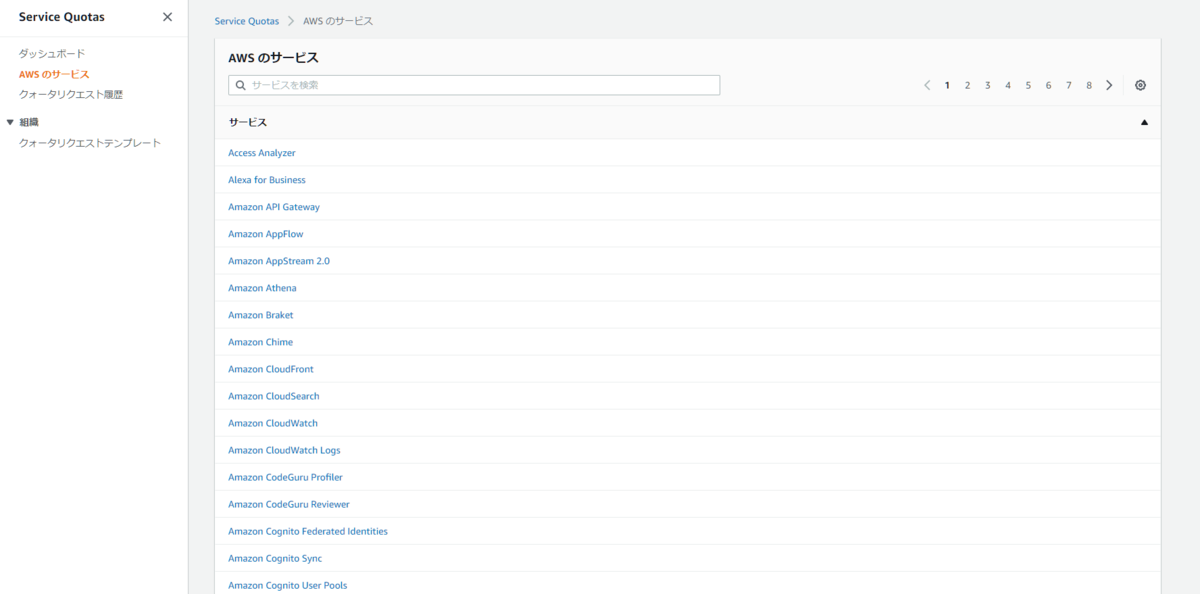Viewport: 1200px width, 594px height.
Task: Go to page 5
Action: [x=1028, y=85]
